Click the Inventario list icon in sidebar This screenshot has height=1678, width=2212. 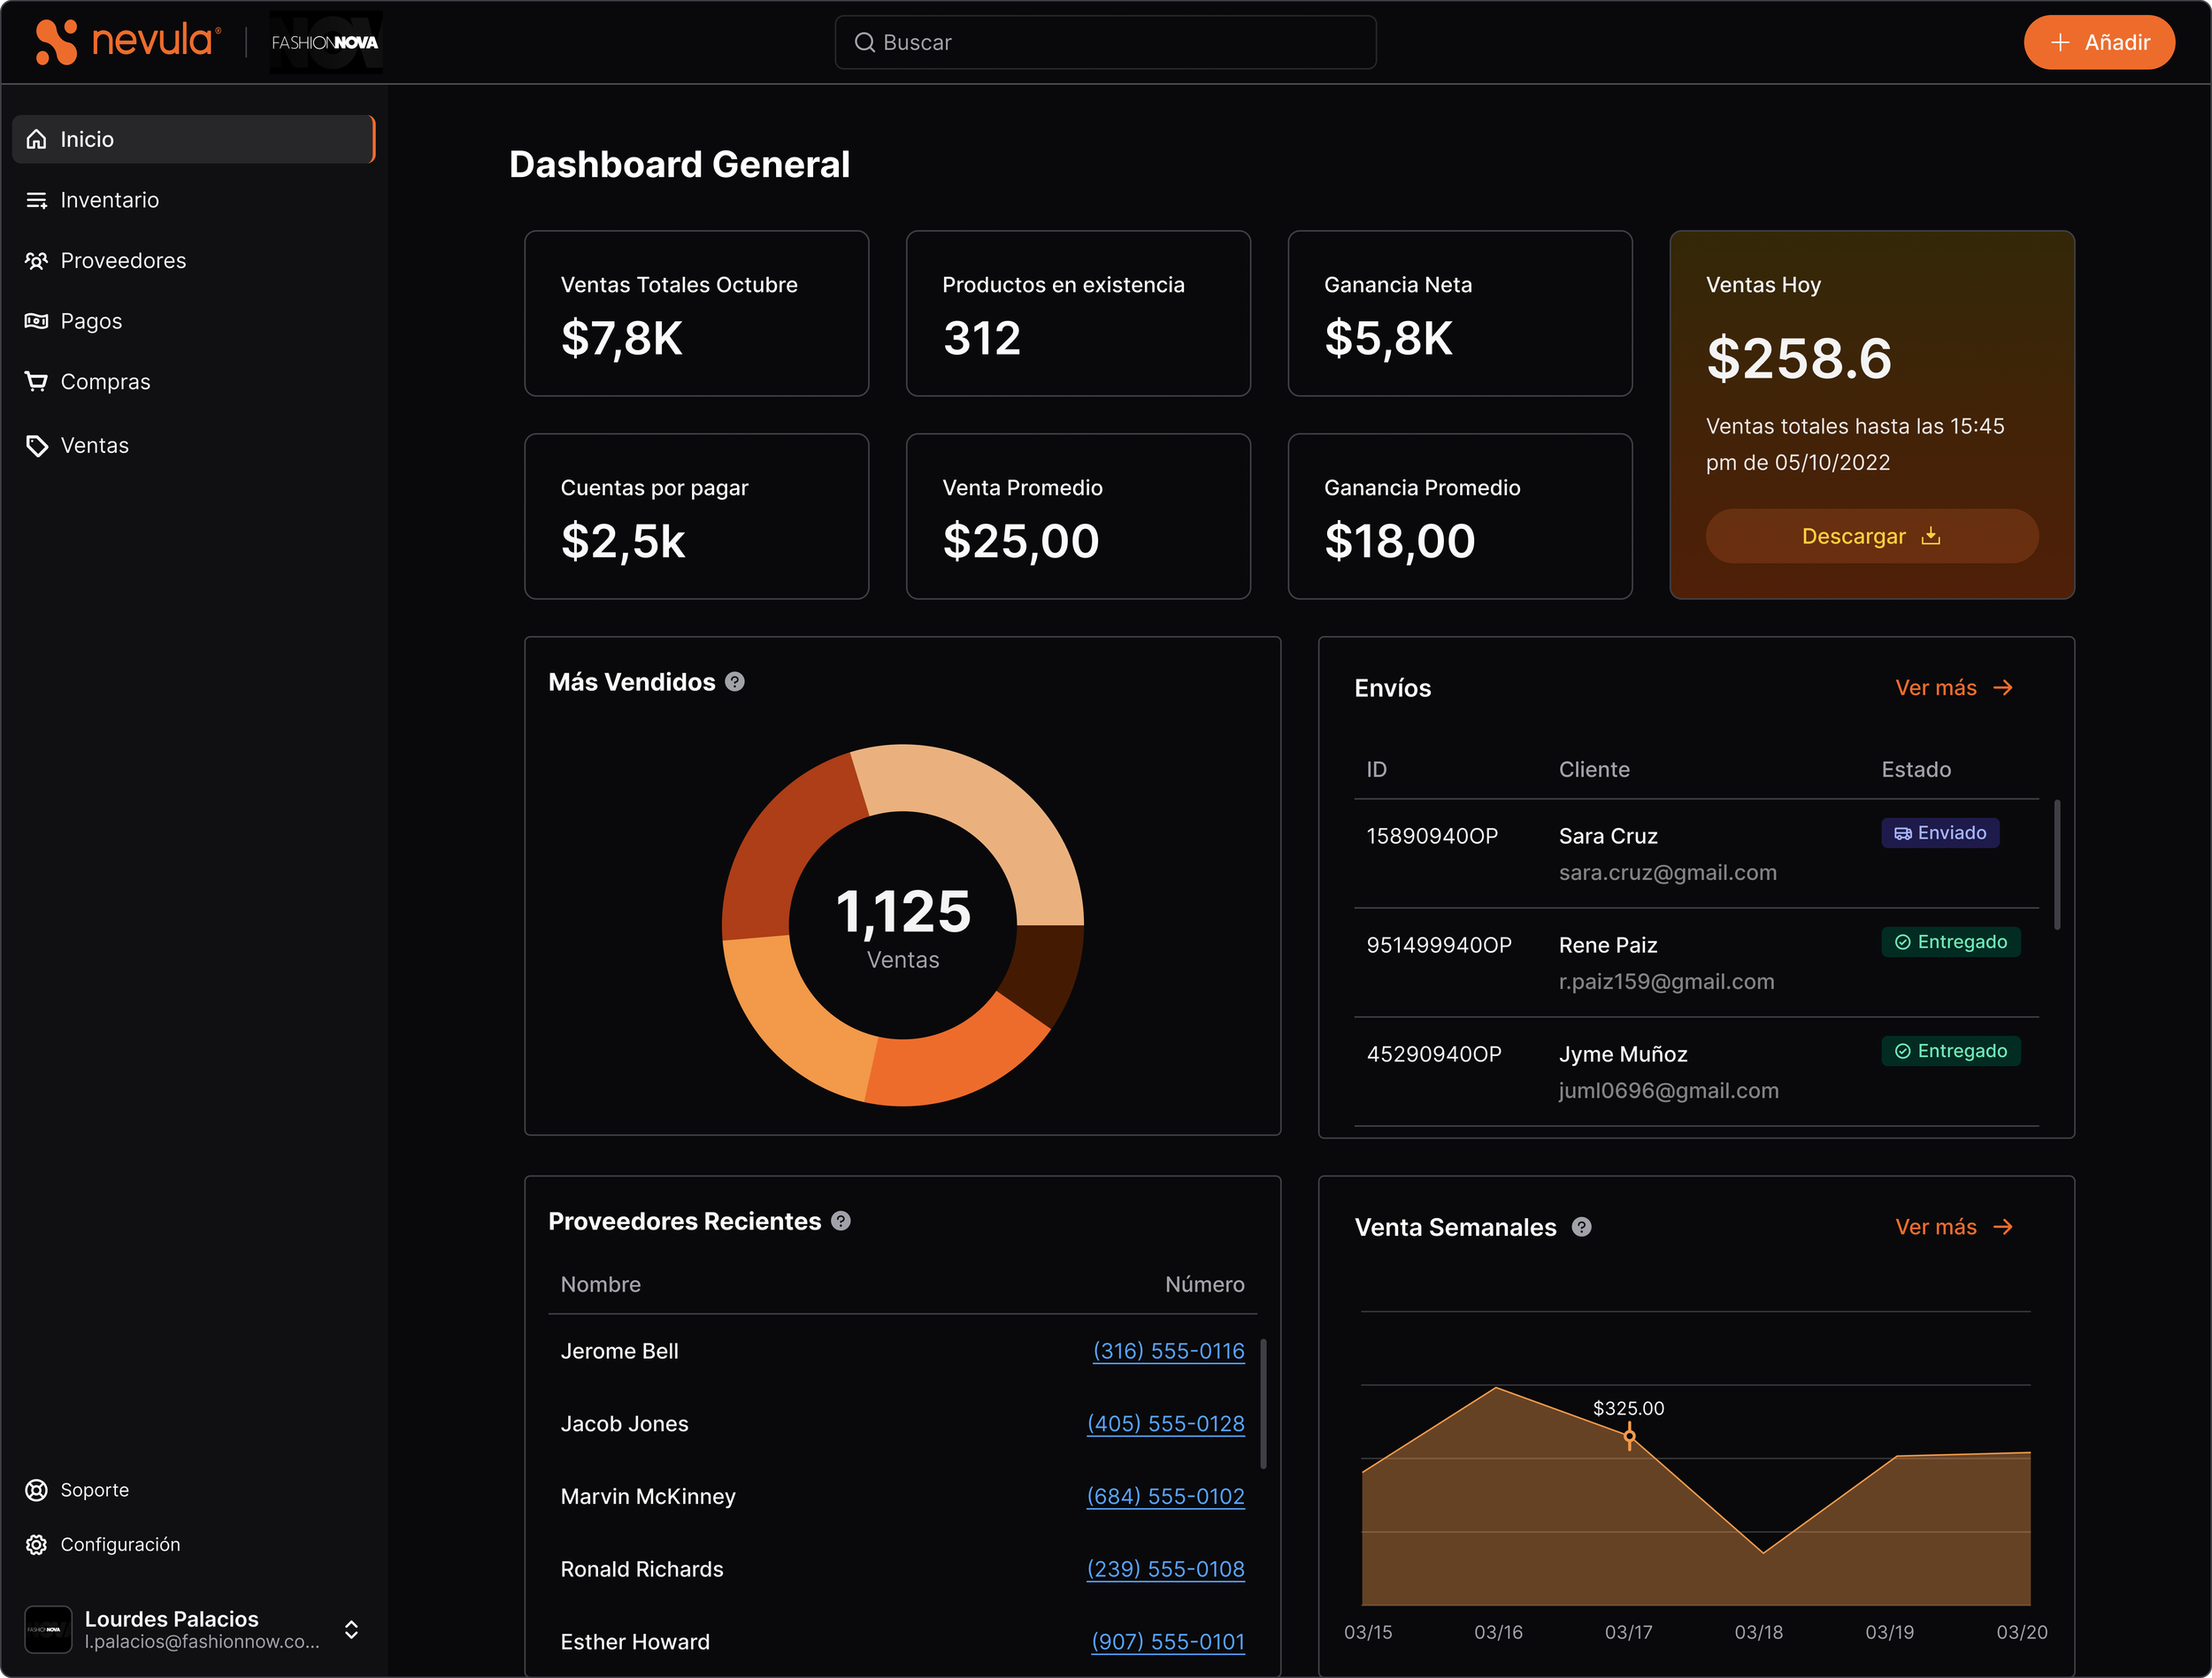click(x=37, y=200)
